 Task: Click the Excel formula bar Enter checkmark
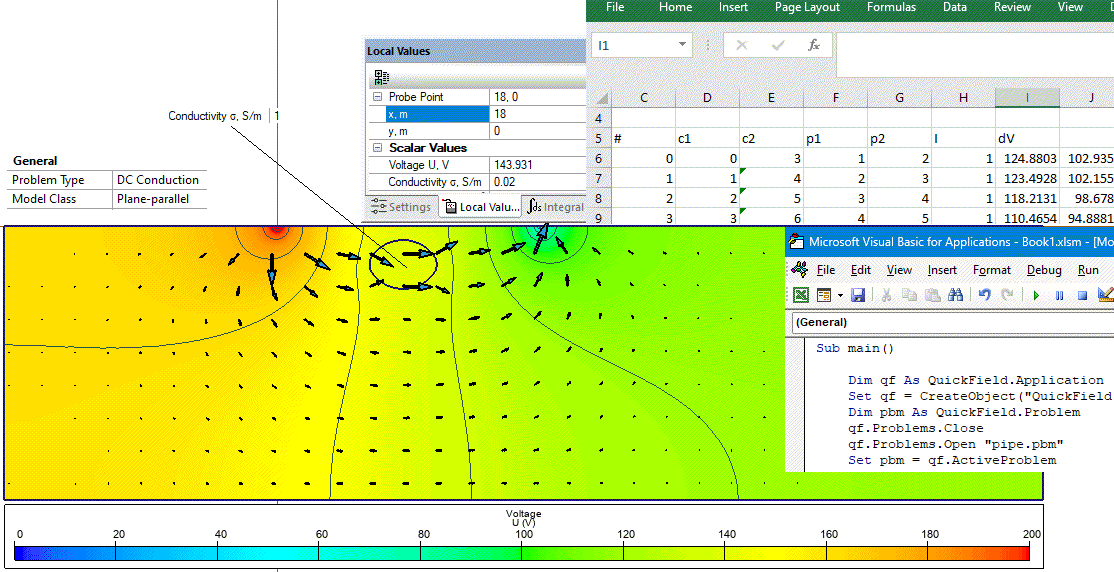[x=779, y=45]
